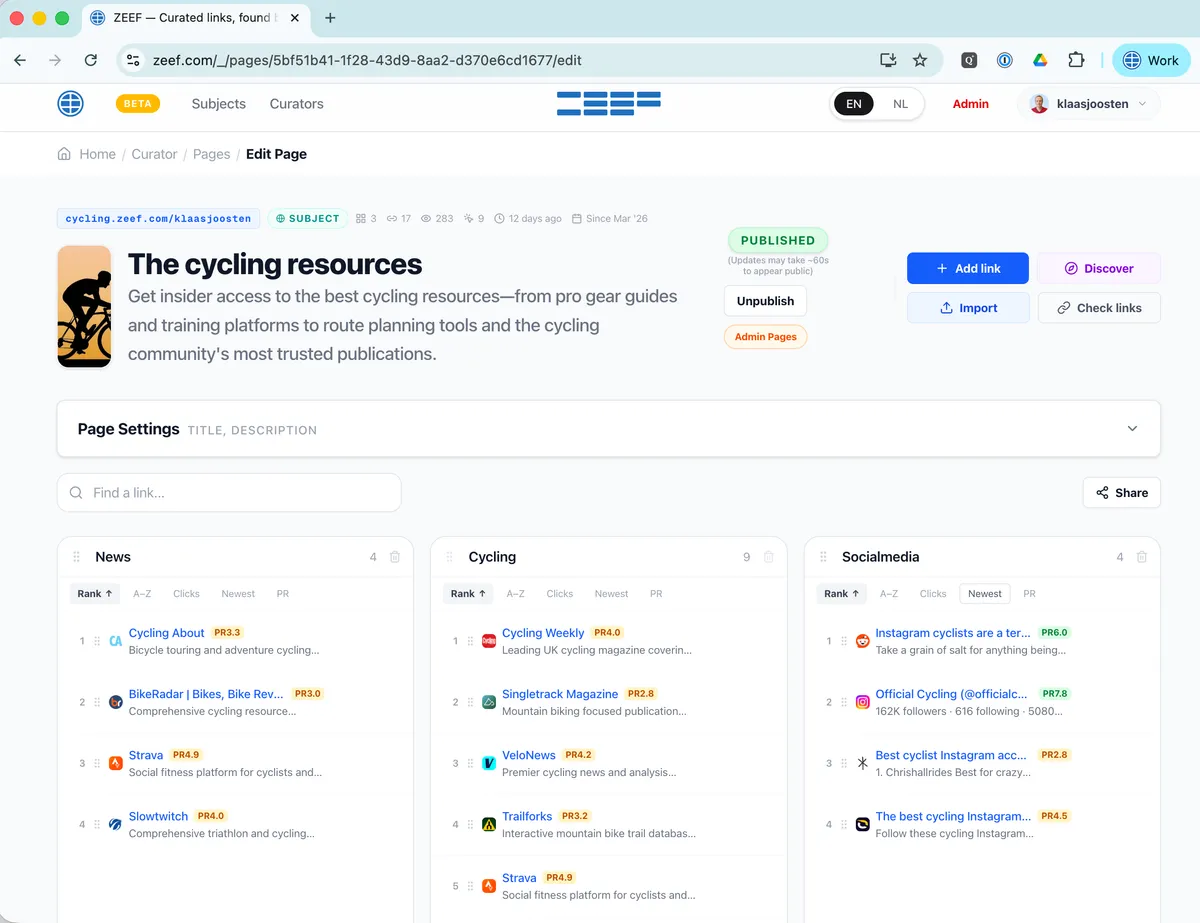Click the Check links button
This screenshot has width=1200, height=923.
(x=1099, y=308)
